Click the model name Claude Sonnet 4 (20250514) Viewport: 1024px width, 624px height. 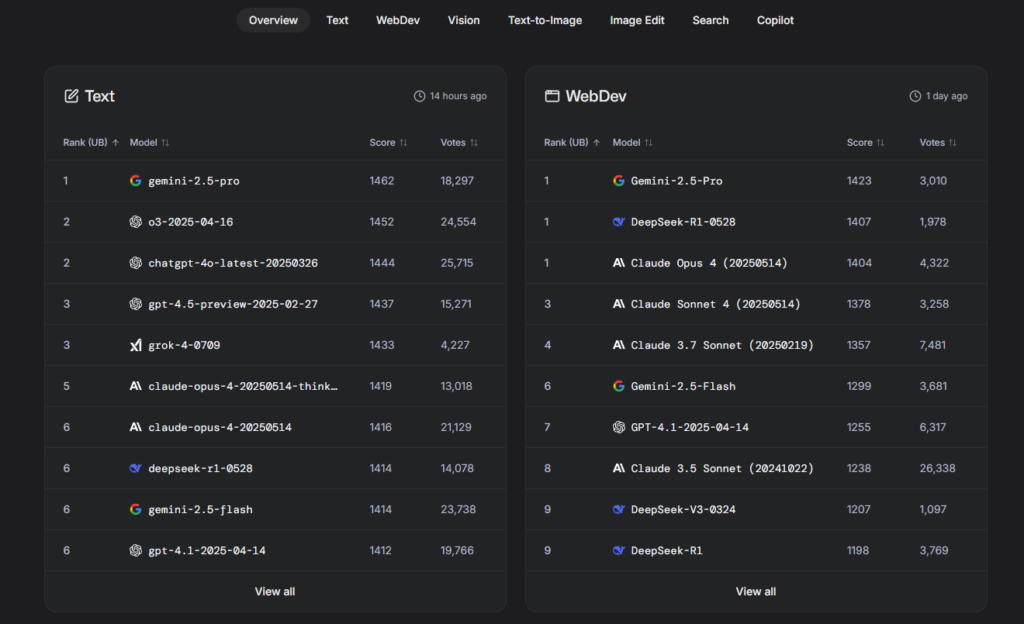click(x=716, y=304)
